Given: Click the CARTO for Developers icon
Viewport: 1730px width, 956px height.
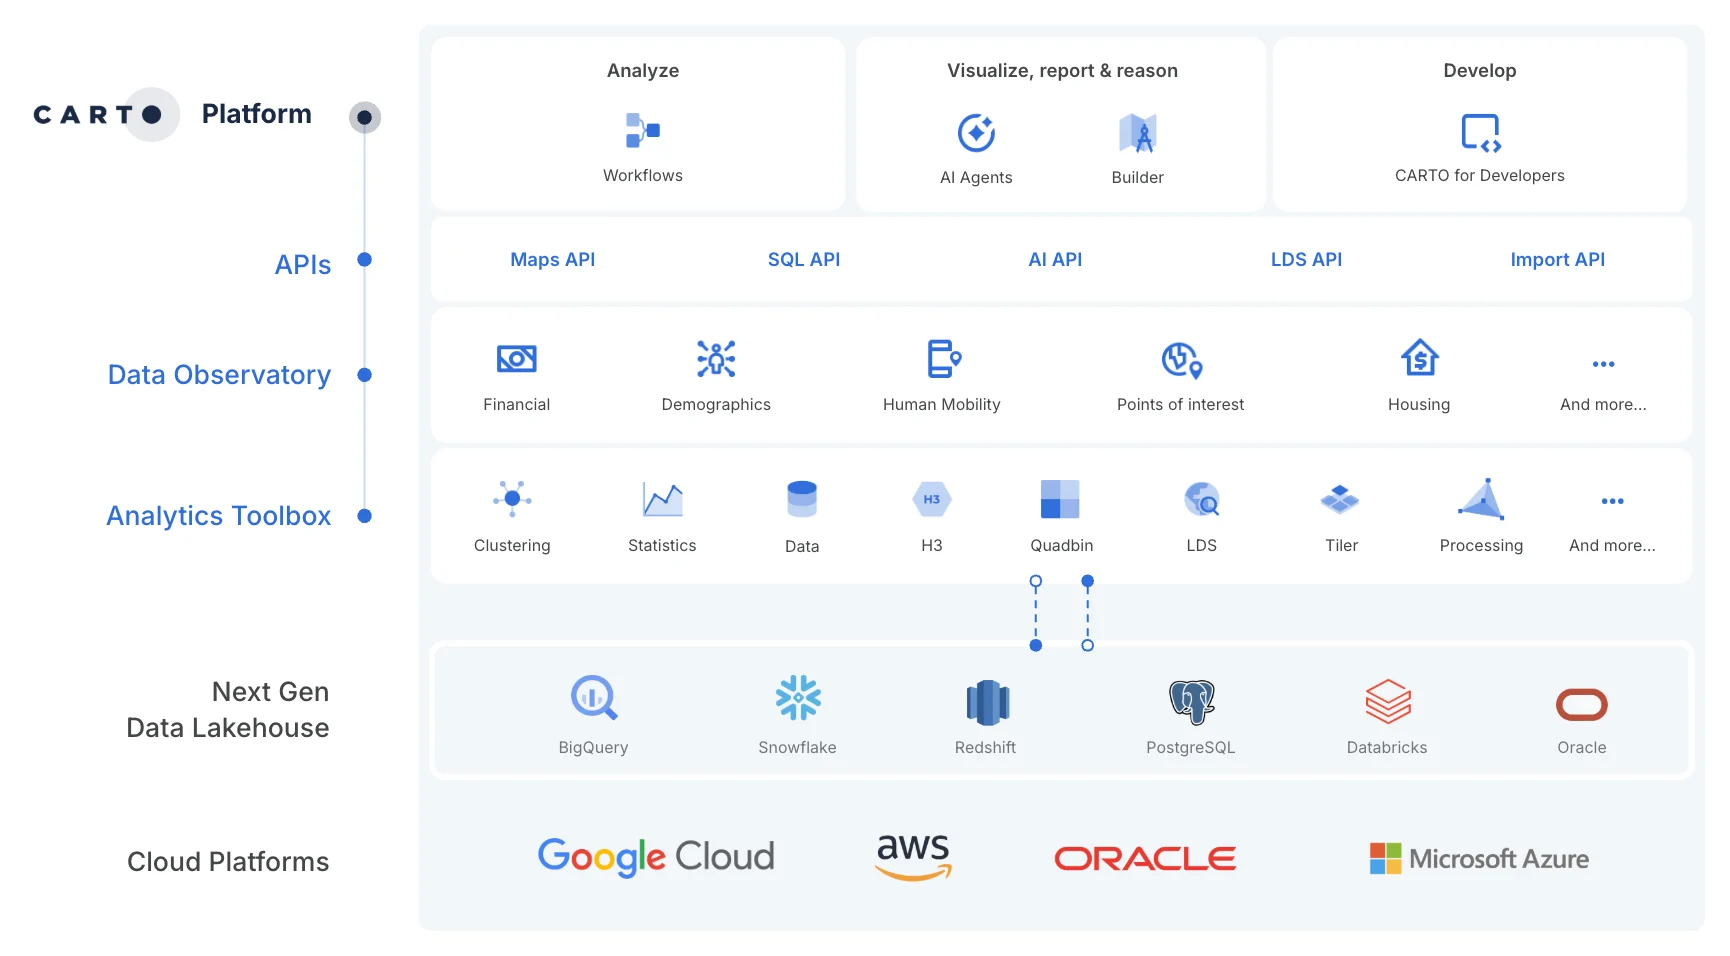Looking at the screenshot, I should coord(1481,132).
